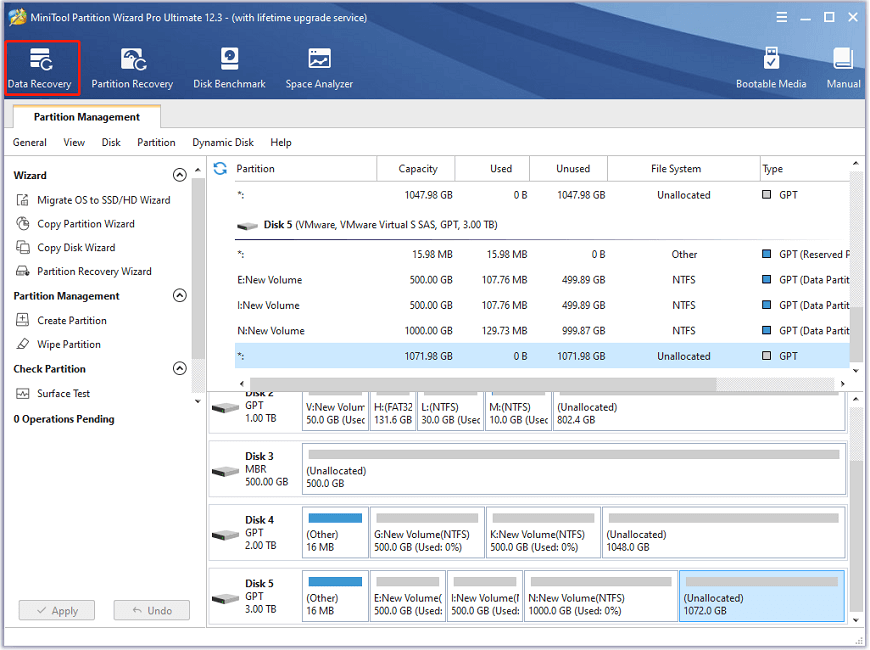Open the Disk menu
870x650 pixels.
(111, 143)
